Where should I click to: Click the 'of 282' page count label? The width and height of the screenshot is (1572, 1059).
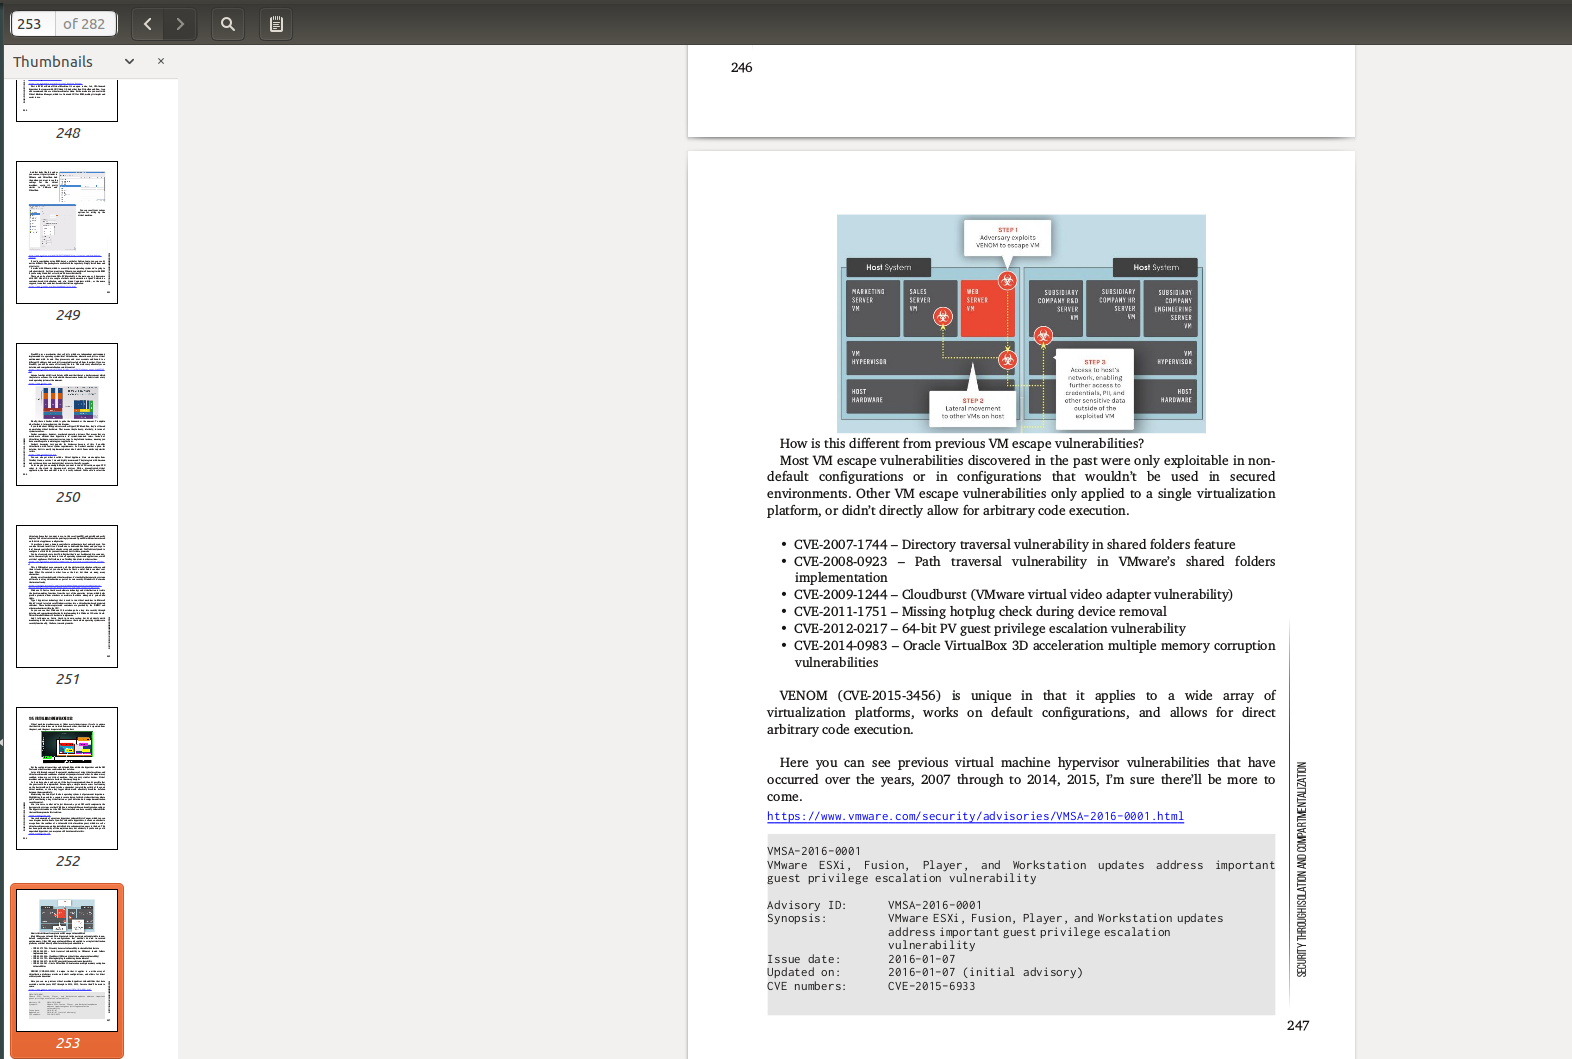(84, 24)
